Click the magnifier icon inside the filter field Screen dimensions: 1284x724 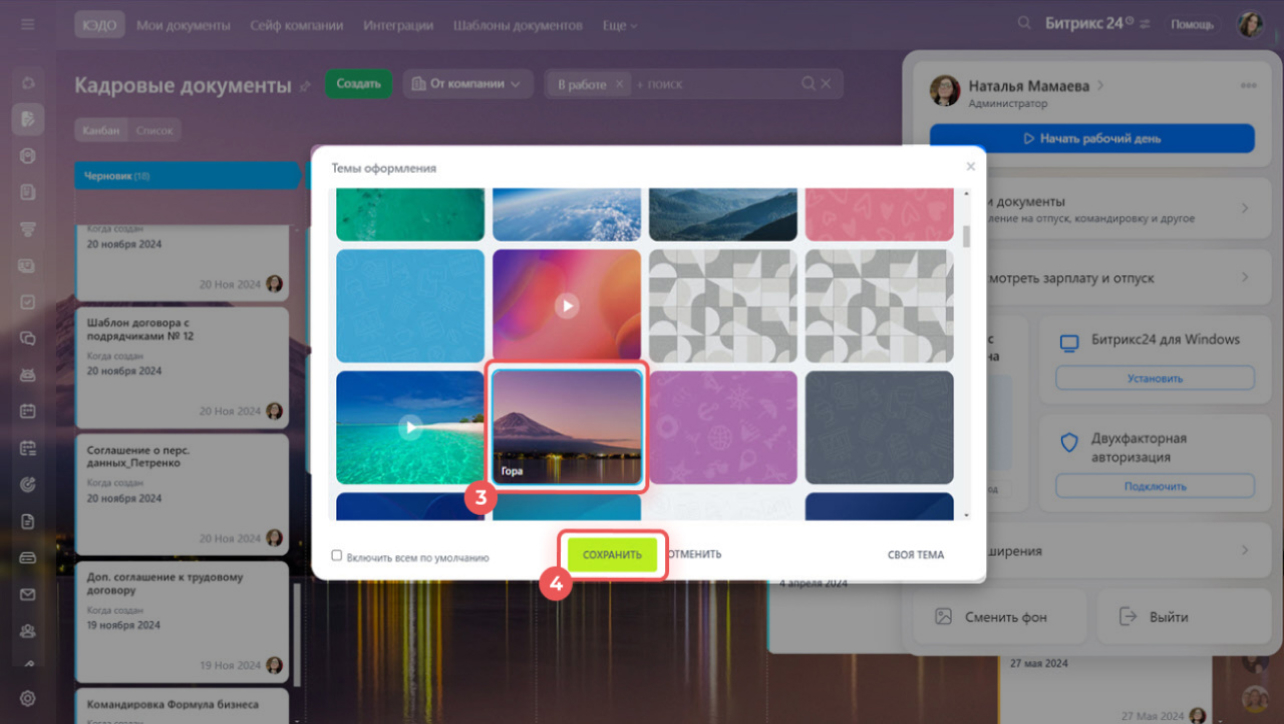click(x=808, y=84)
